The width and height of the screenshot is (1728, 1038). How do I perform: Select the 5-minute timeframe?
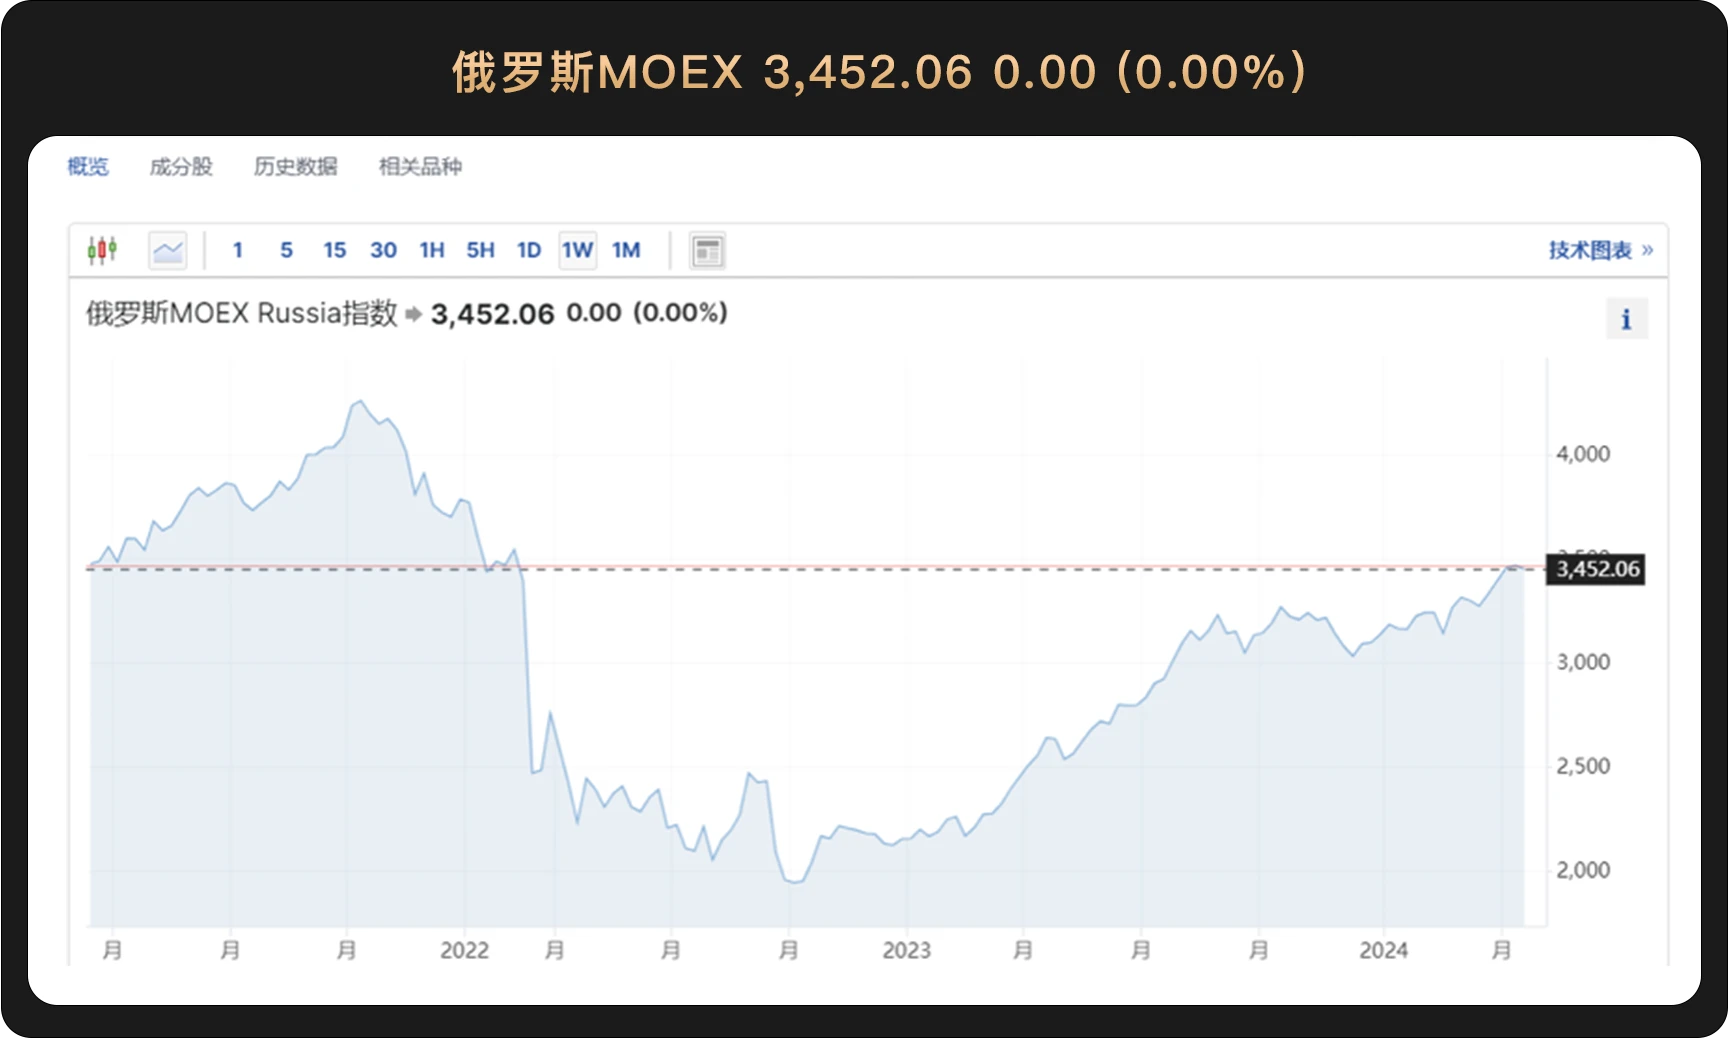pyautogui.click(x=286, y=250)
